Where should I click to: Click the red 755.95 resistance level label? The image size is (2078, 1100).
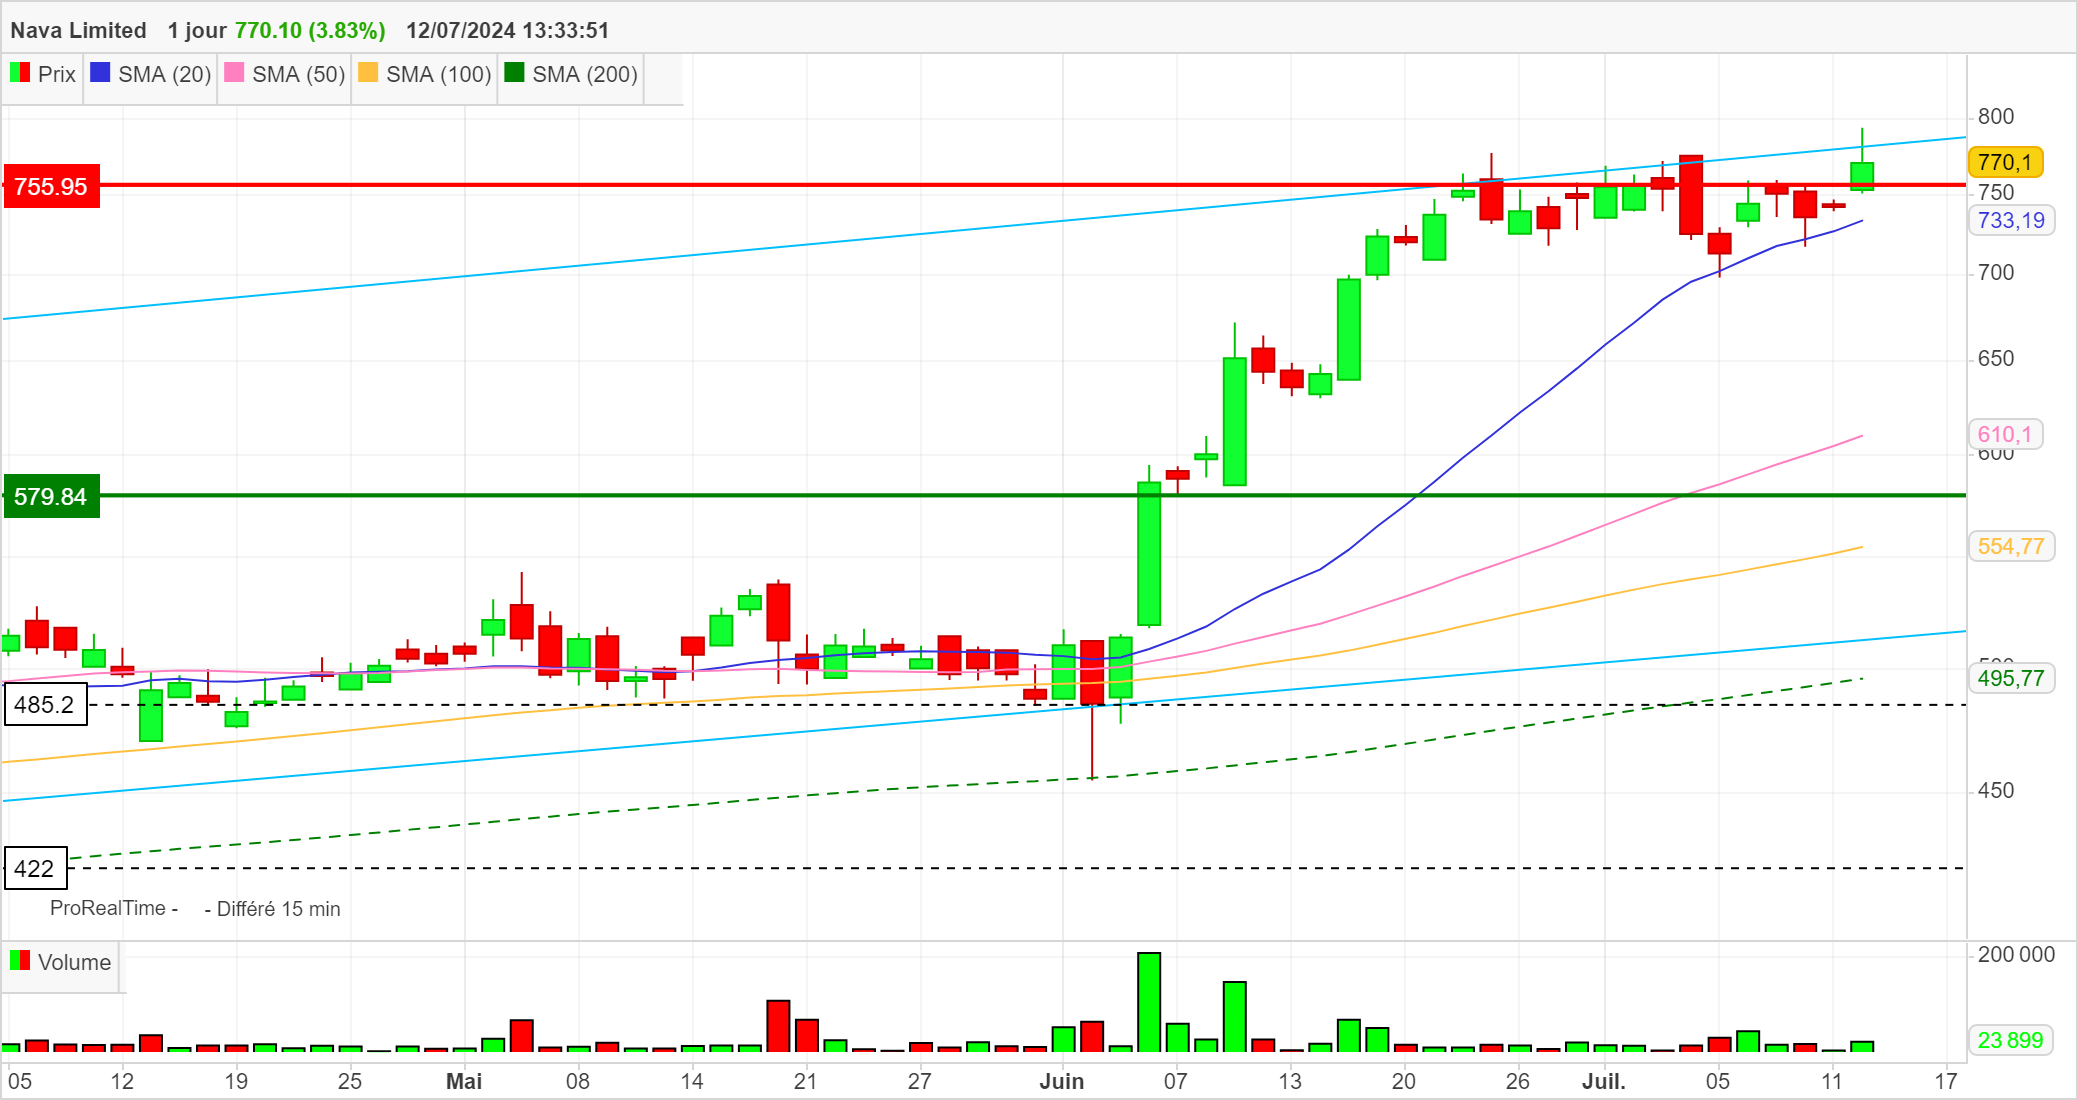point(52,186)
